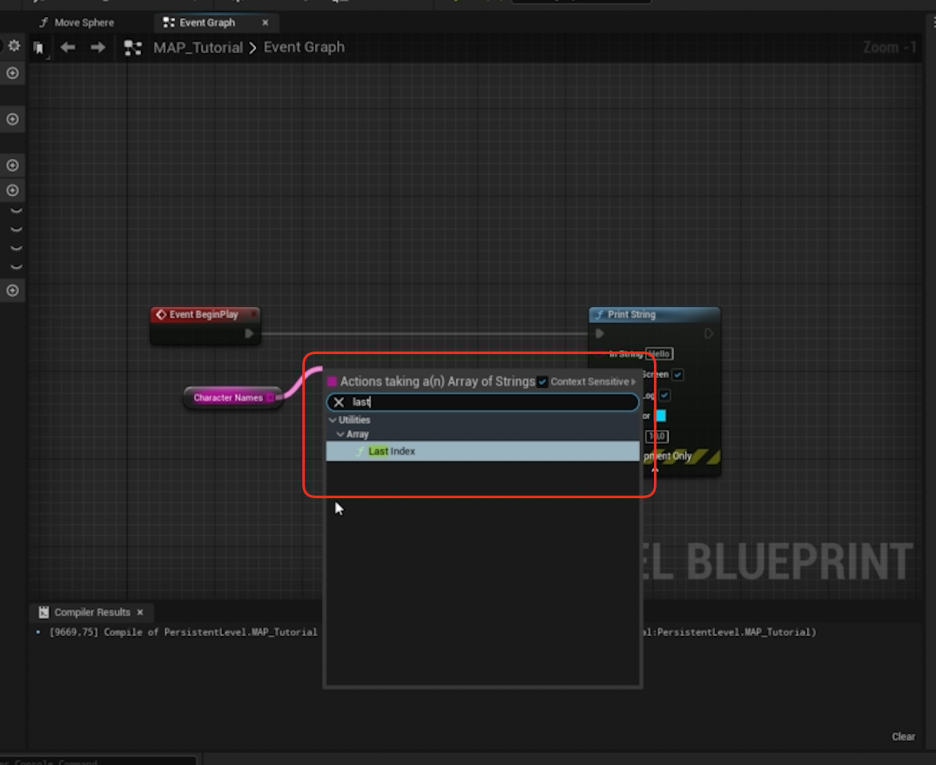Toggle Print to Log checkbox
936x765 pixels.
(x=664, y=395)
